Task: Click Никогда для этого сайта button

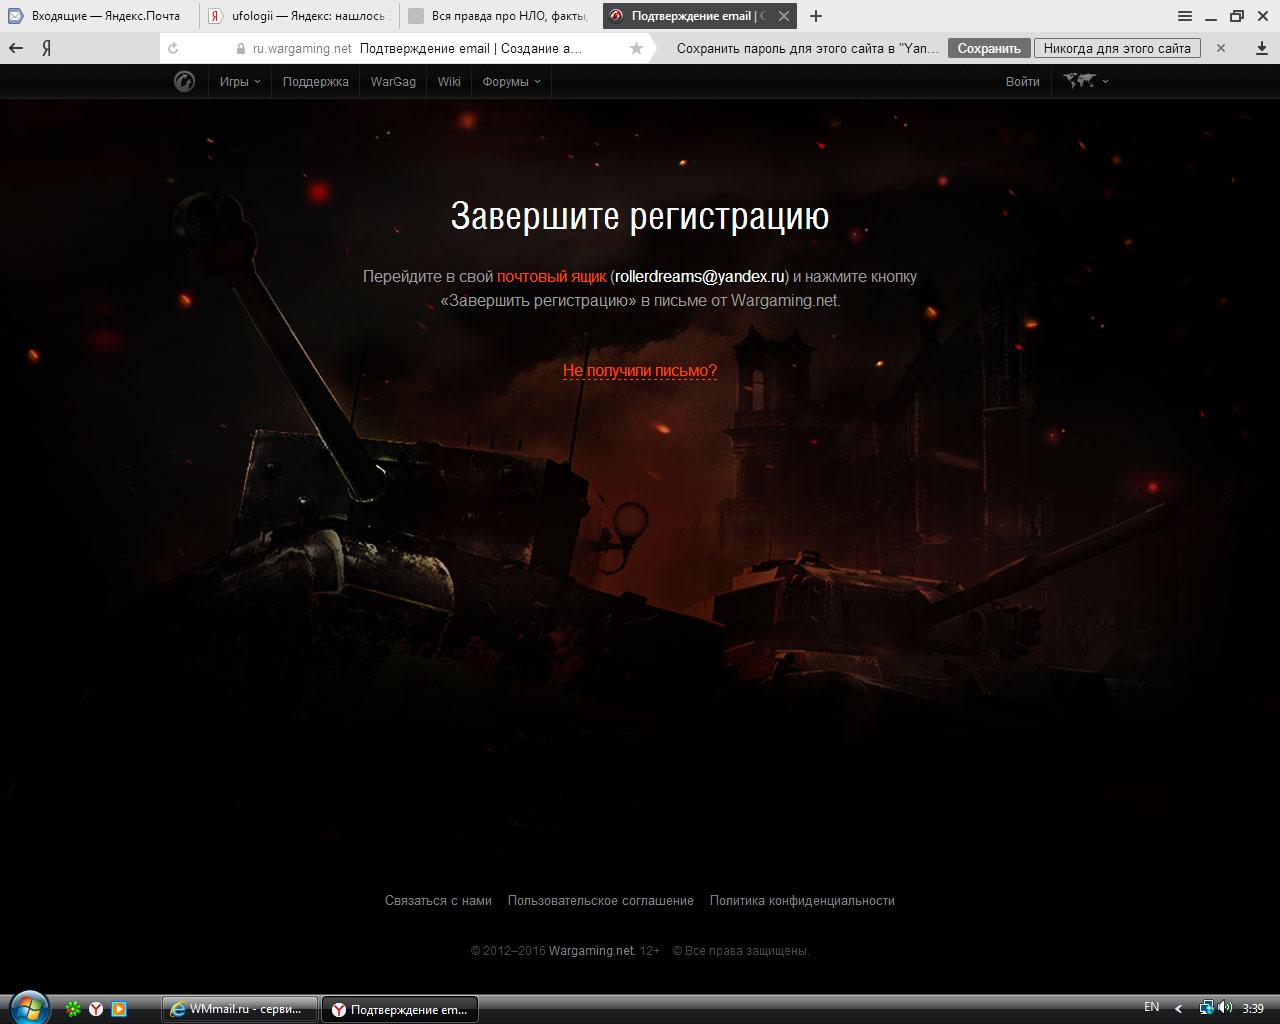Action: pyautogui.click(x=1117, y=48)
